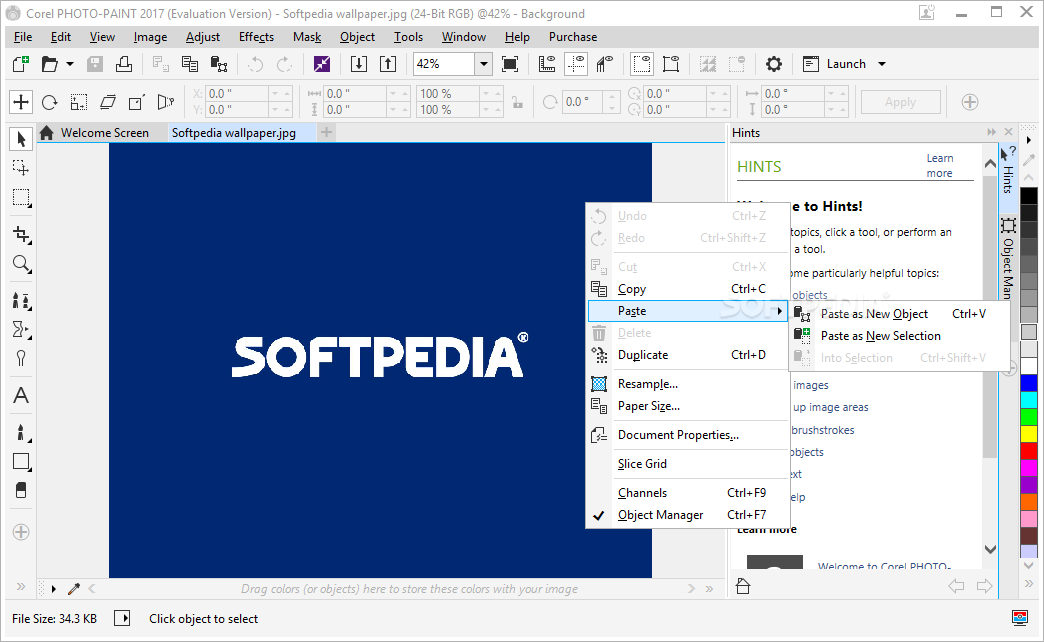The width and height of the screenshot is (1044, 642).
Task: Click the New document icon
Action: (x=21, y=64)
